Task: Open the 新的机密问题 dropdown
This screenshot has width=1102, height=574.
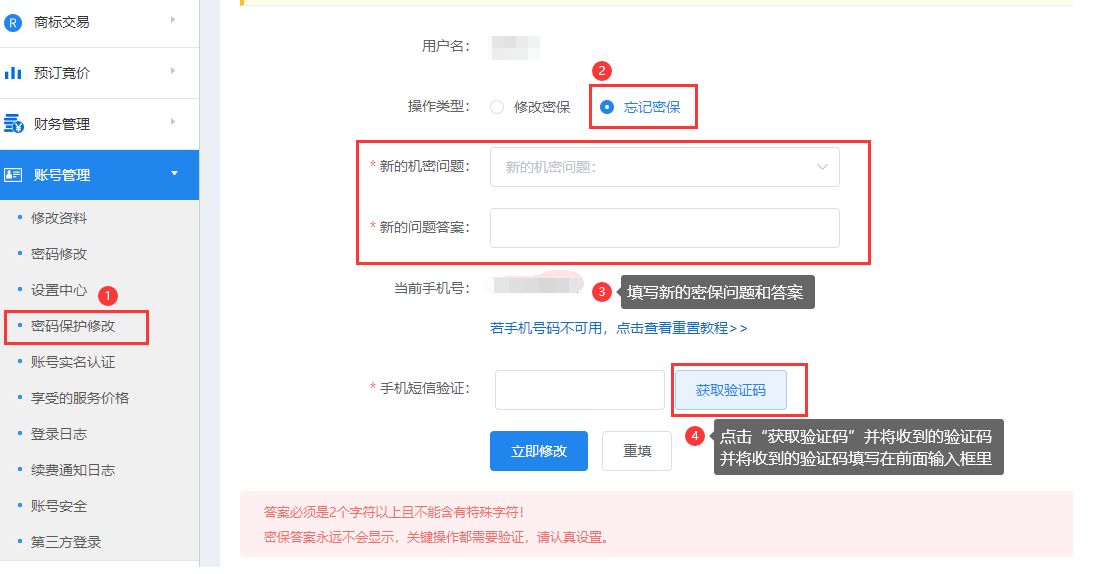Action: click(664, 167)
